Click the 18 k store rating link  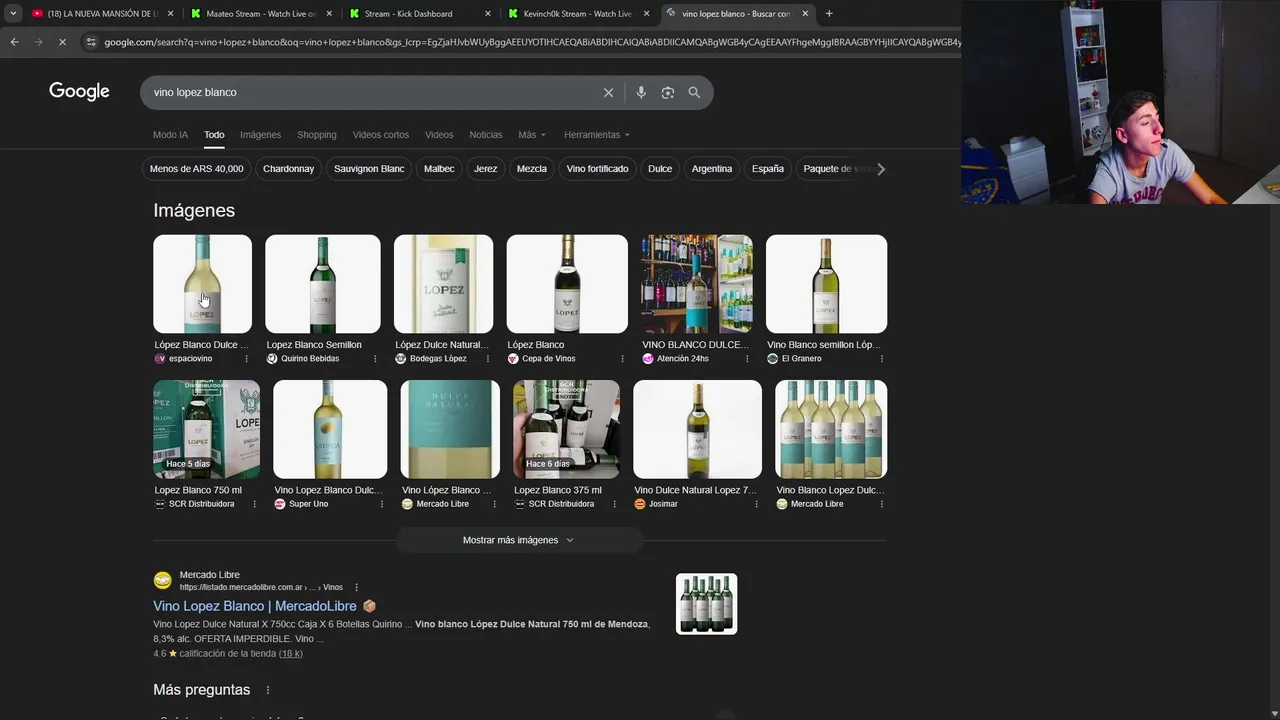291,654
